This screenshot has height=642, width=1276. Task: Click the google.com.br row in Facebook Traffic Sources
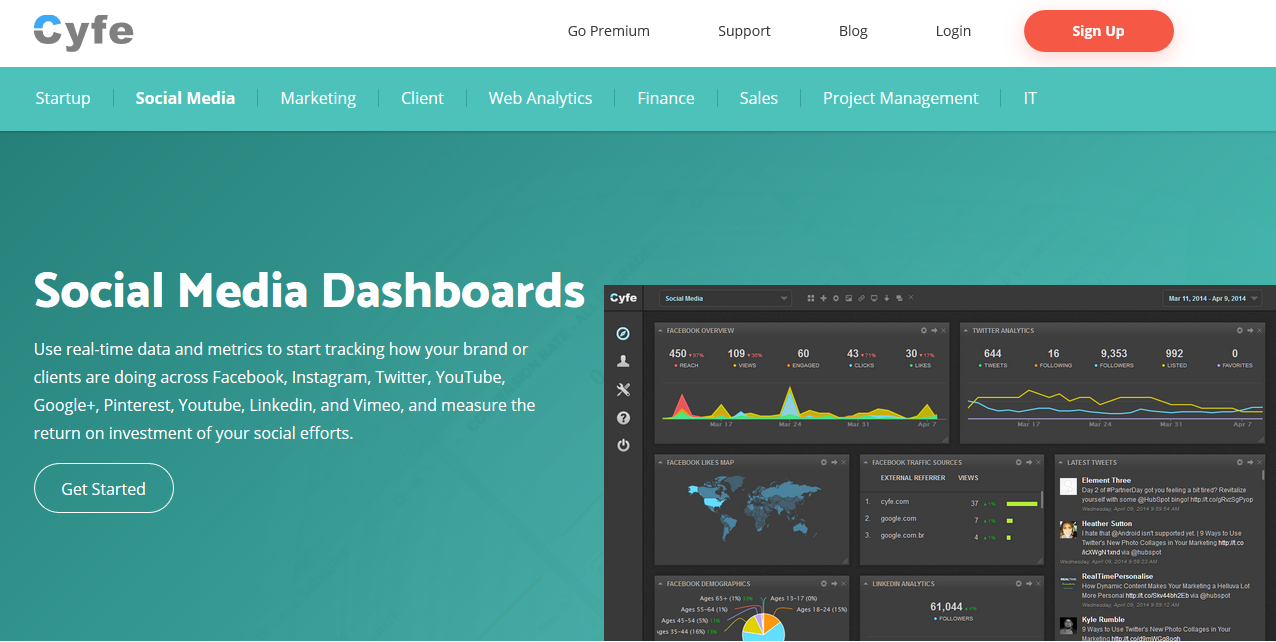point(950,536)
